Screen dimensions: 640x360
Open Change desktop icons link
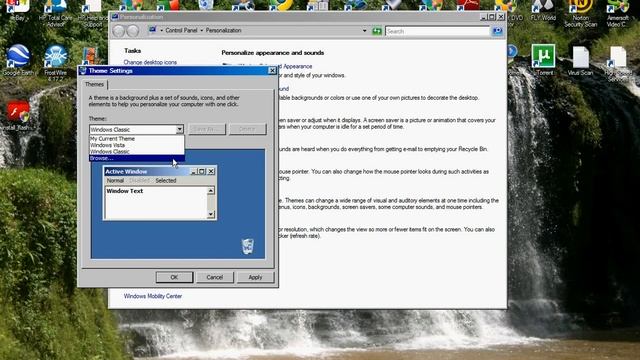point(150,62)
